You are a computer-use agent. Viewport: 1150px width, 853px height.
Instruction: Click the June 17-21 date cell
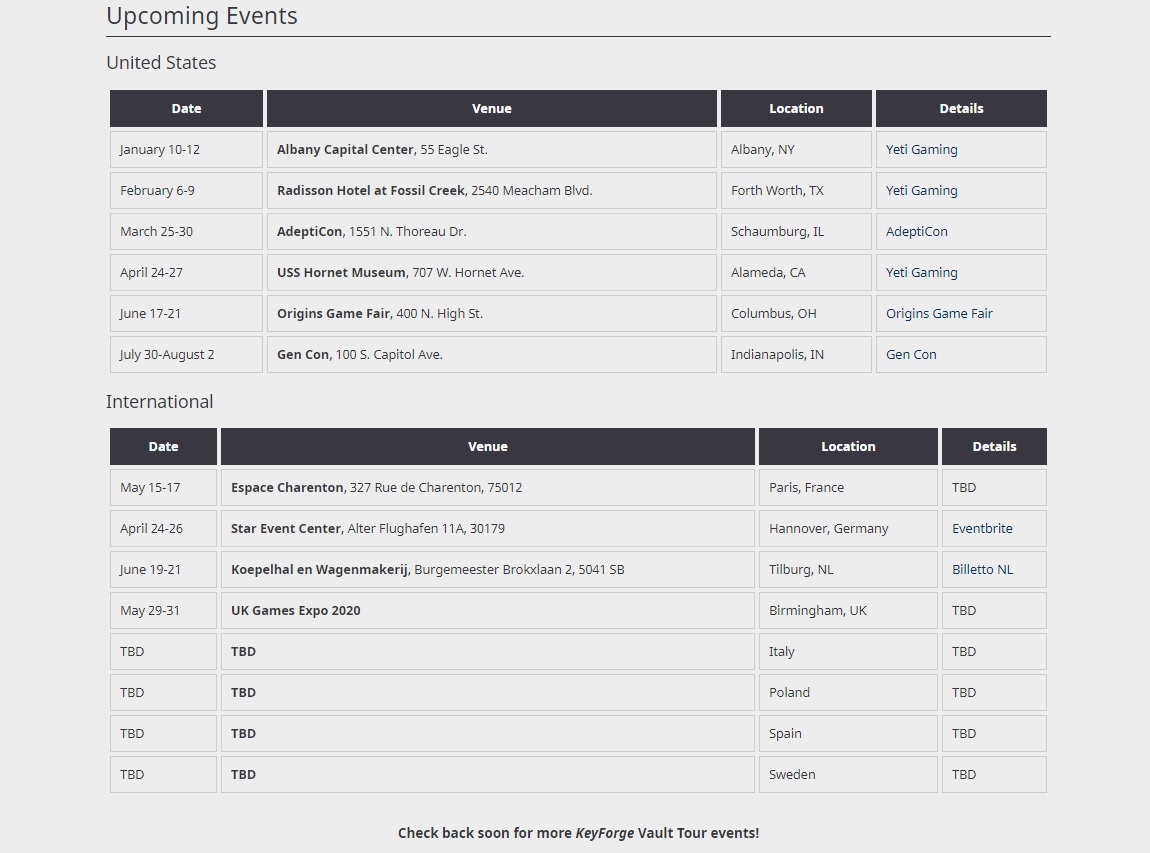186,314
